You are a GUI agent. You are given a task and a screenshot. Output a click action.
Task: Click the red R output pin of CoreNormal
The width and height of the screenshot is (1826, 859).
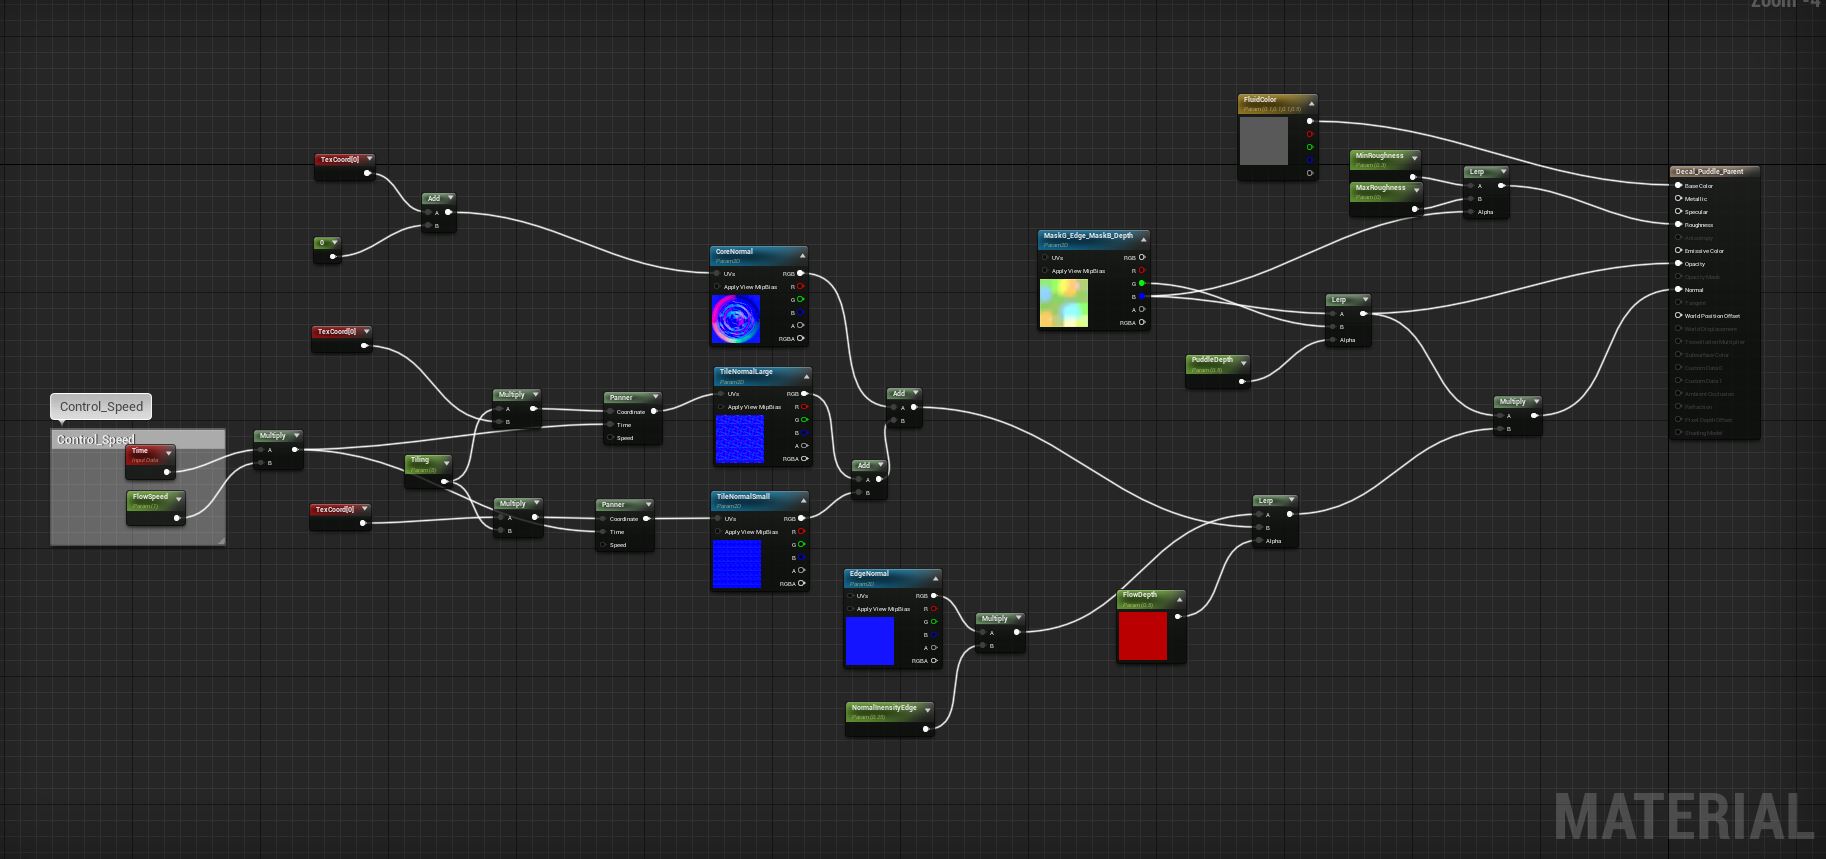(800, 286)
